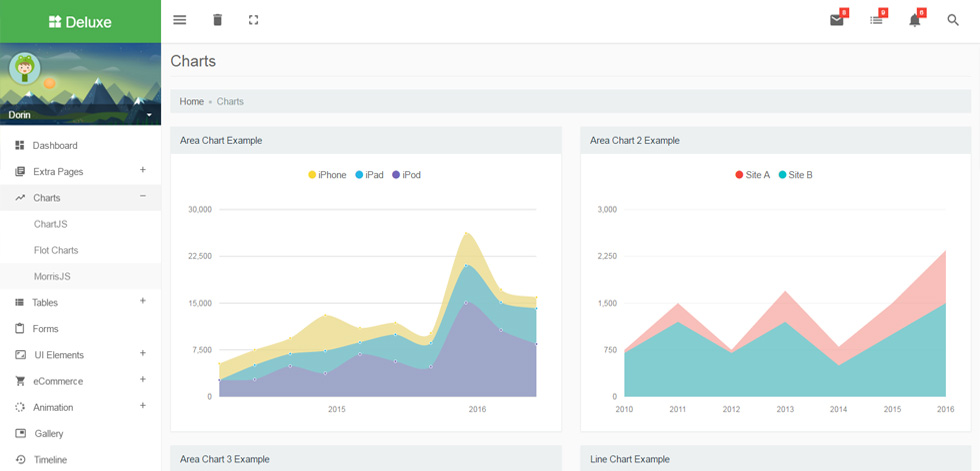
Task: Open the task list icon with badge
Action: click(x=876, y=20)
